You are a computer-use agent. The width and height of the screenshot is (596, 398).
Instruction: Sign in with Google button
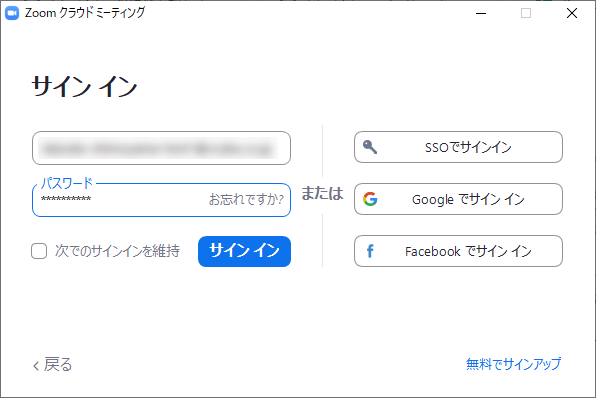click(458, 199)
